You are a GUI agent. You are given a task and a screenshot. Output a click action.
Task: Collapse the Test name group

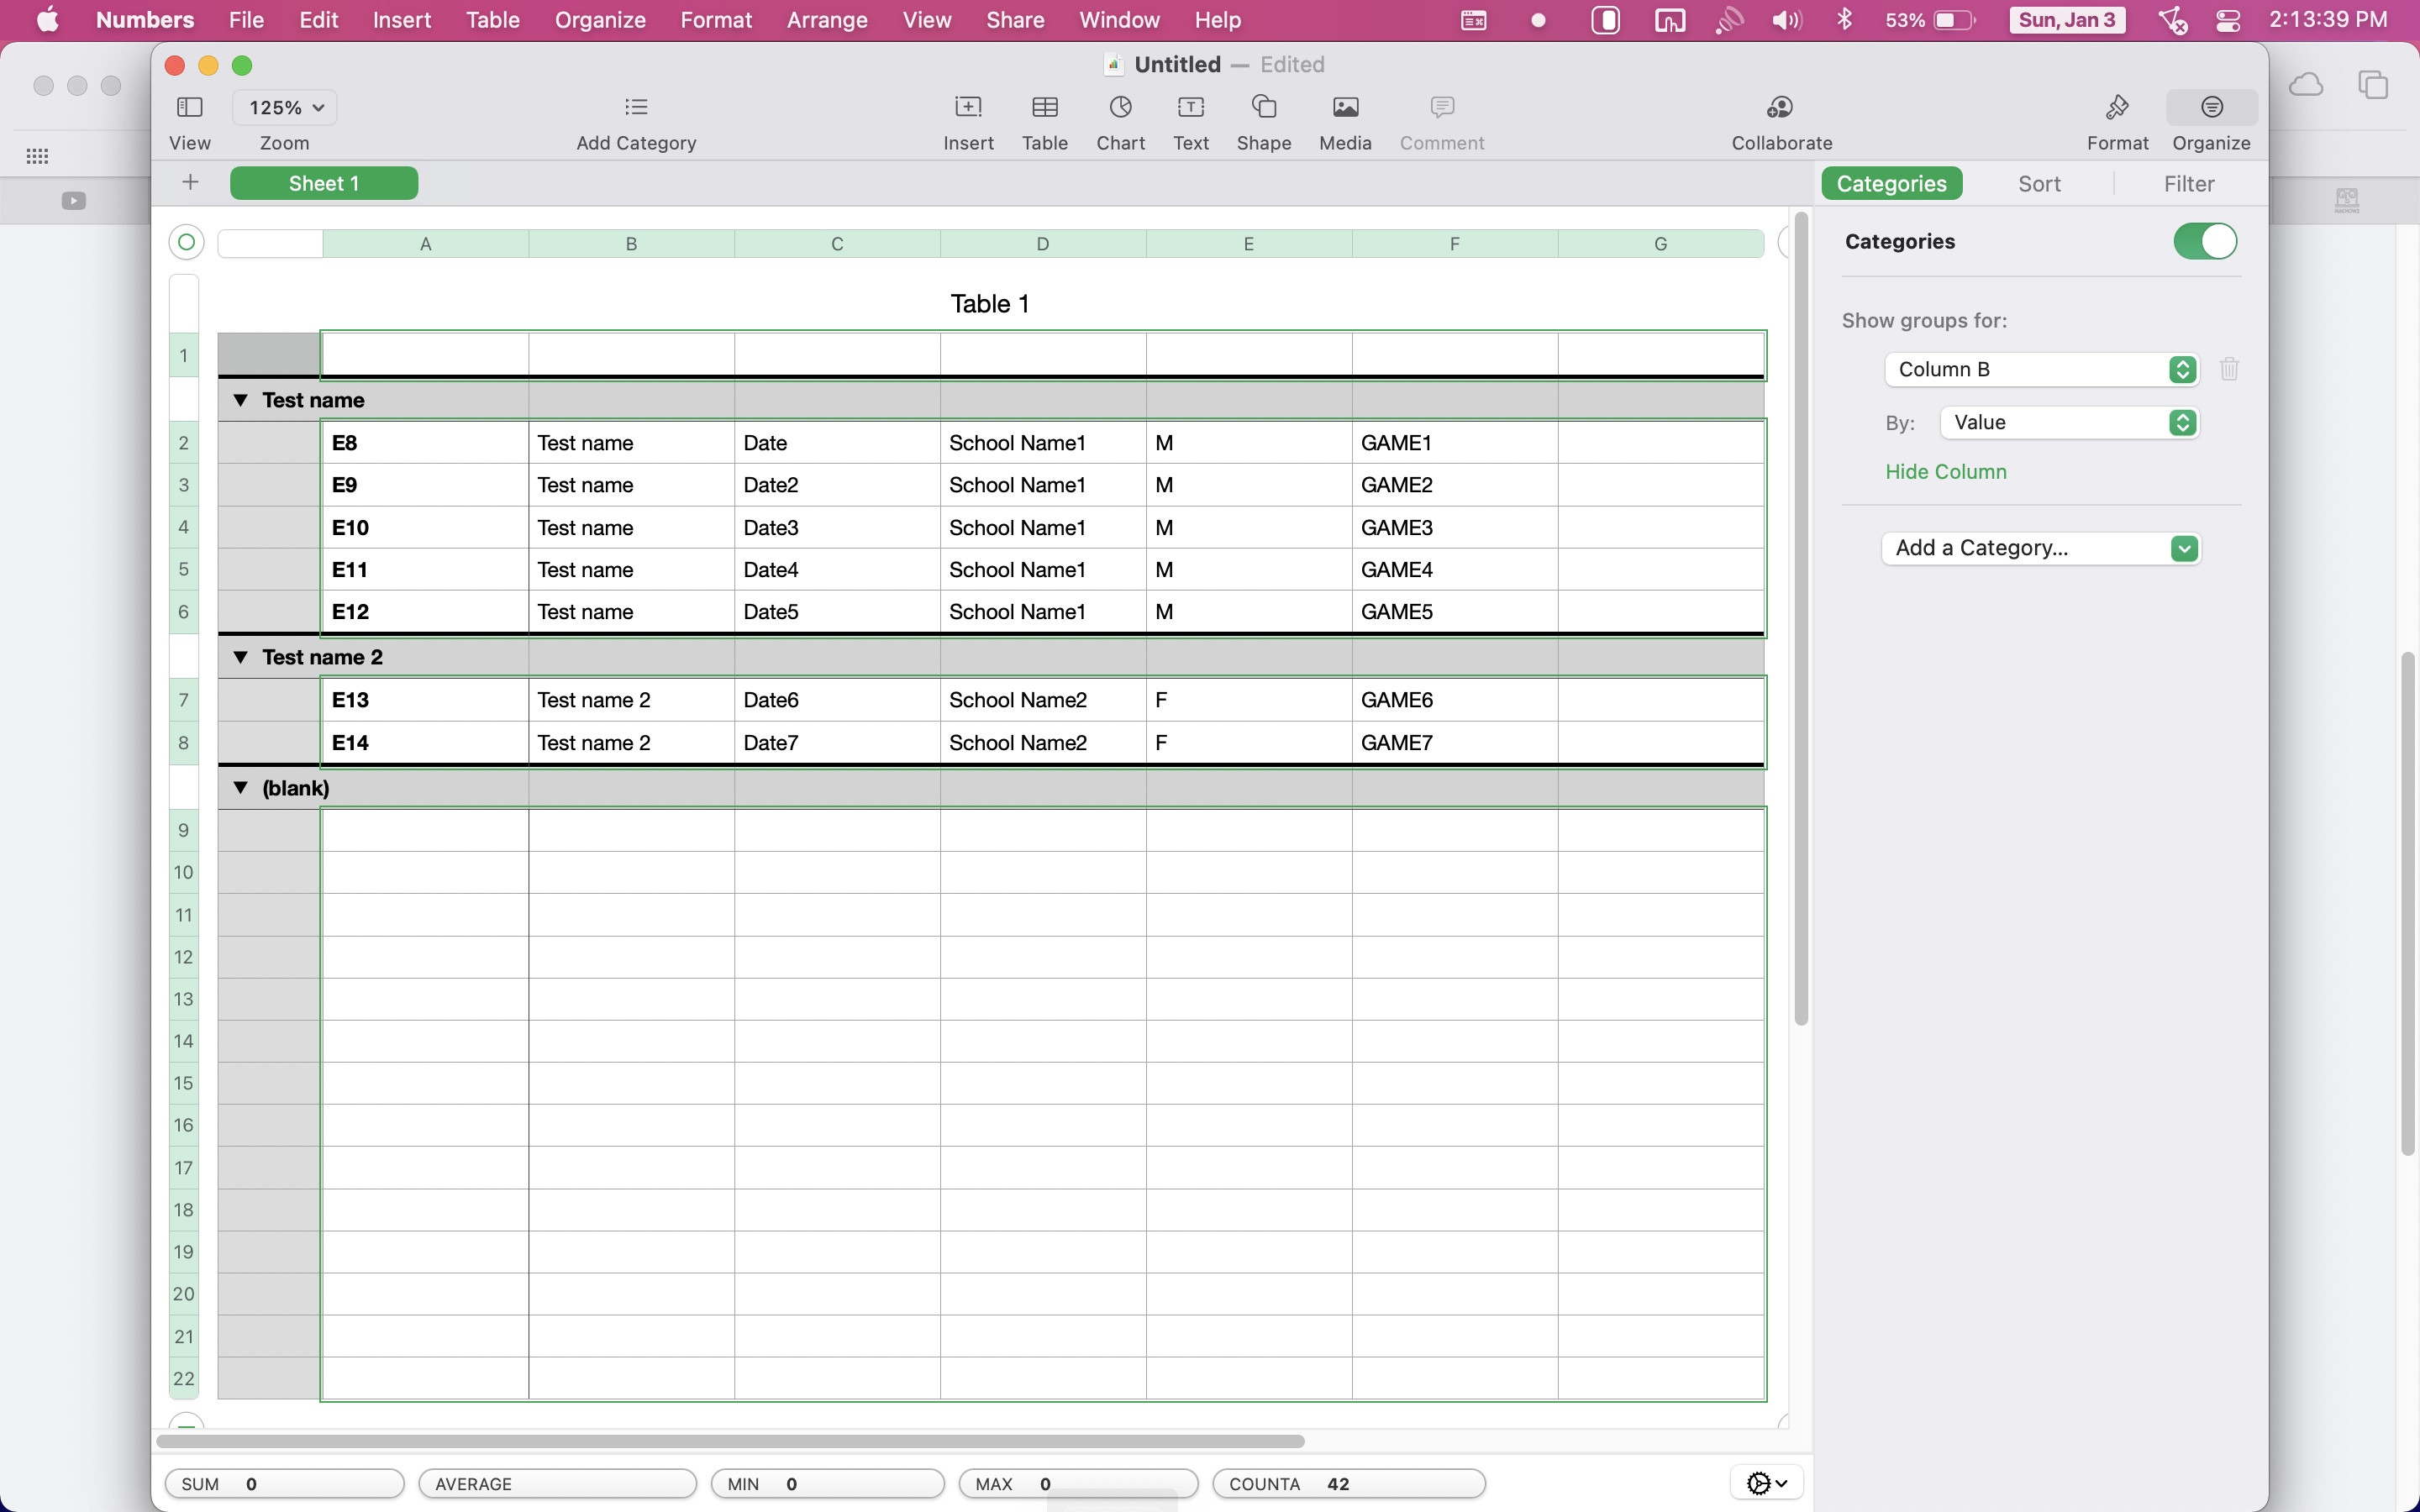coord(240,400)
